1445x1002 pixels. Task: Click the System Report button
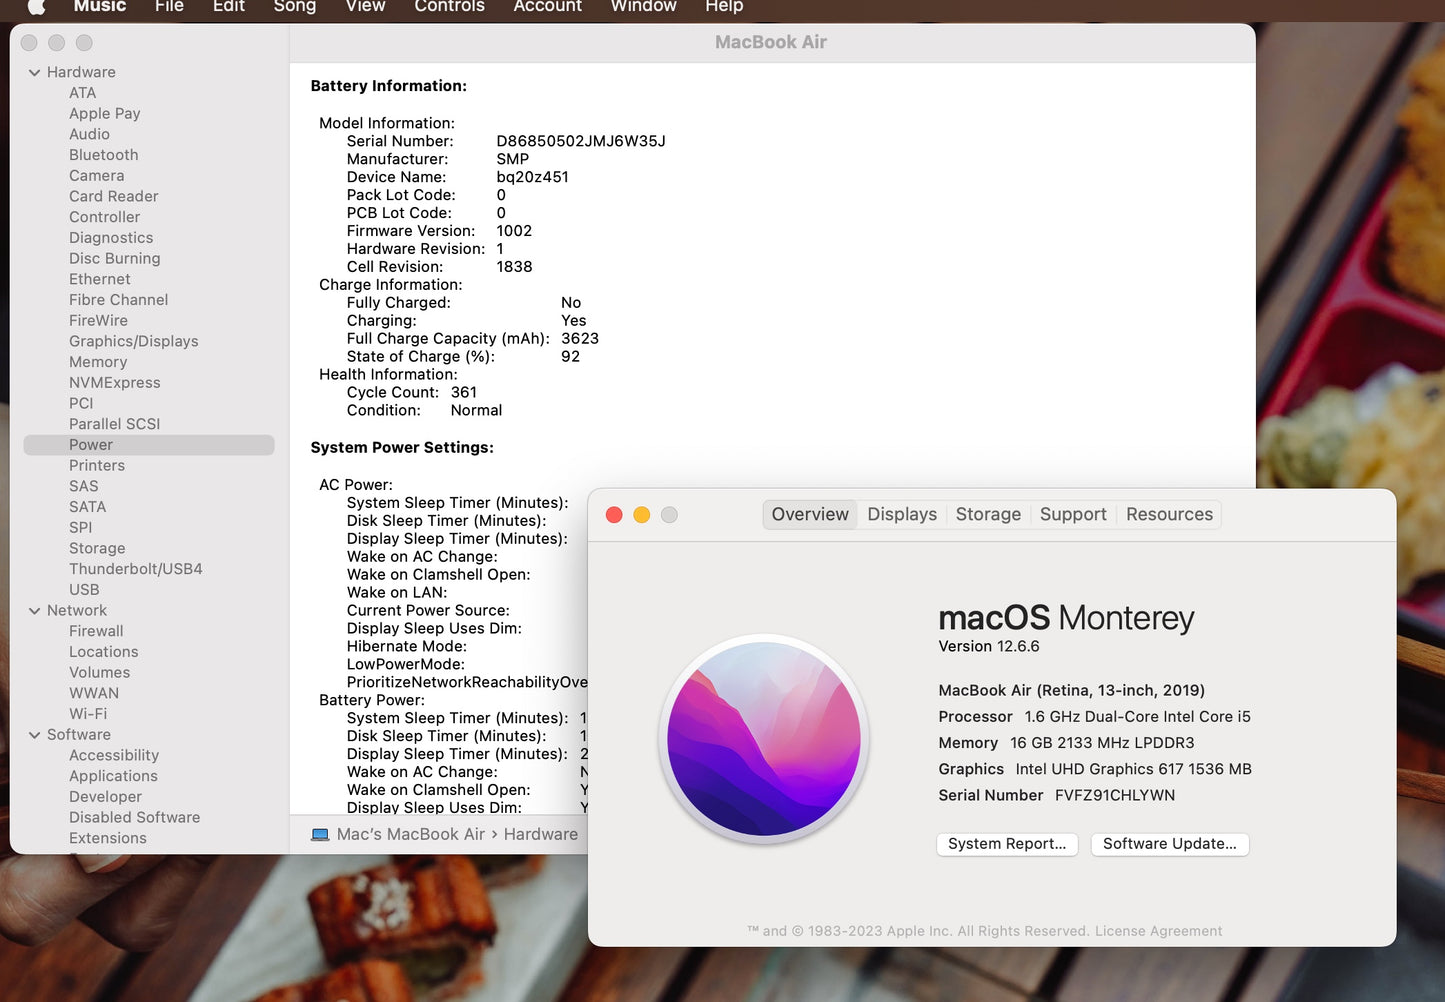[1006, 844]
